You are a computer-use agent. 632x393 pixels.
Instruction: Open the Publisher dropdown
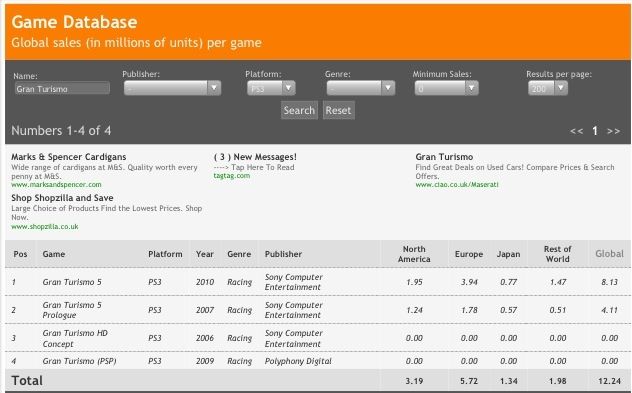[173, 88]
